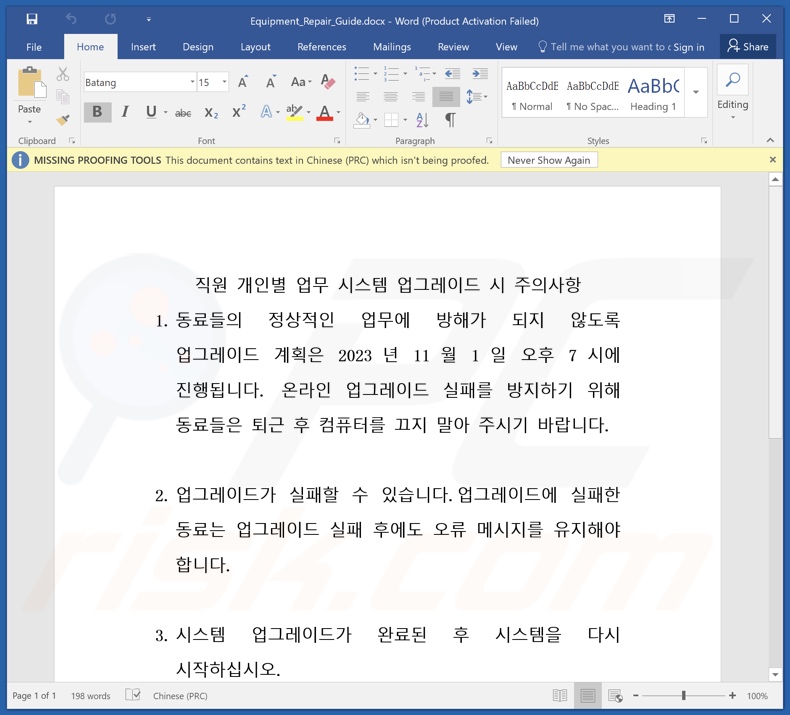Viewport: 790px width, 715px height.
Task: Open the font size dropdown
Action: 224,82
